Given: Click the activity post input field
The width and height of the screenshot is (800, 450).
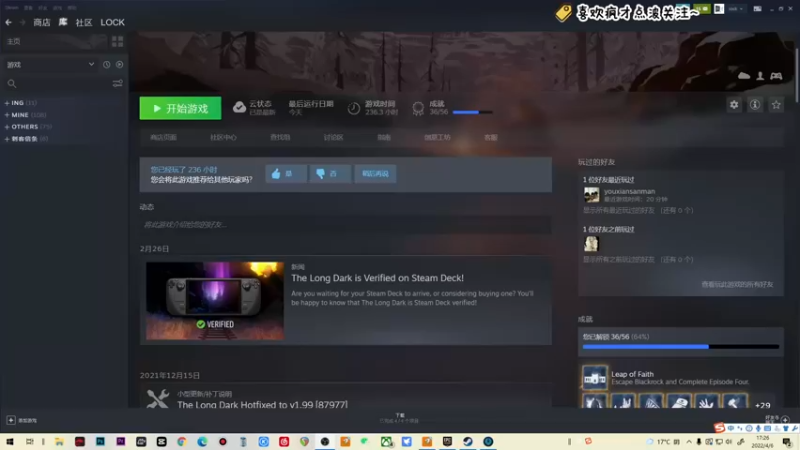Looking at the screenshot, I should 345,224.
